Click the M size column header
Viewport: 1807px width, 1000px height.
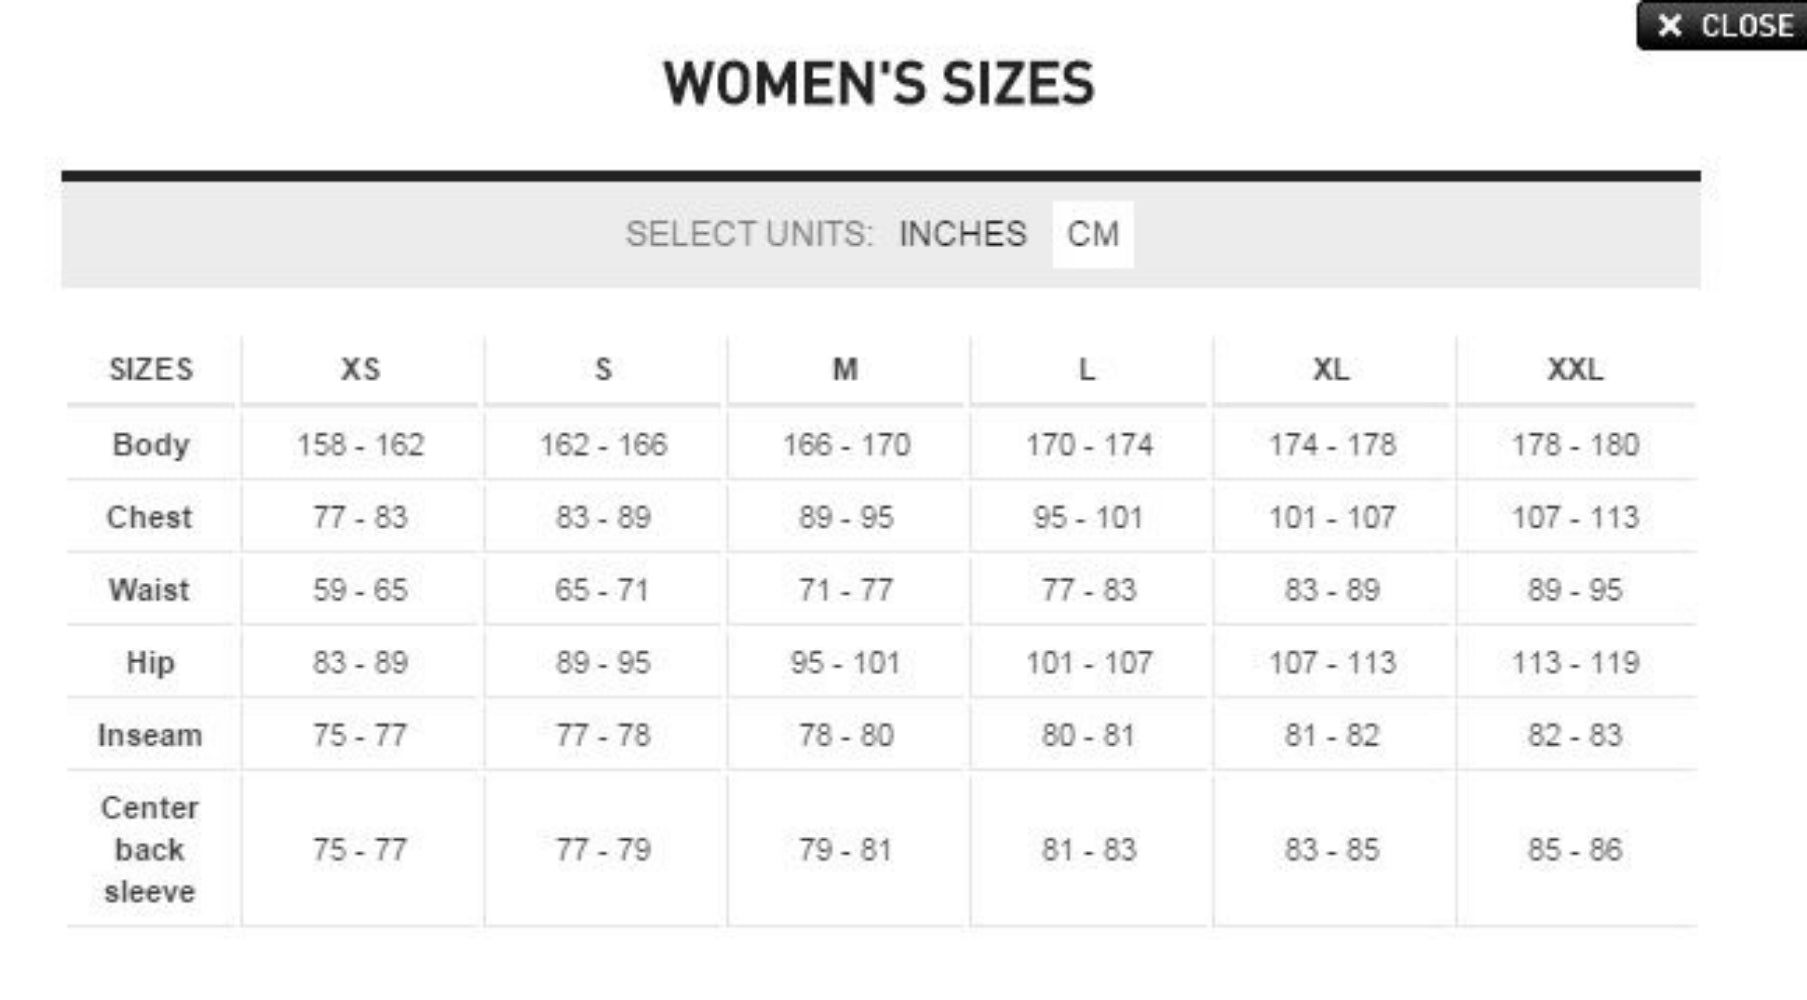(x=845, y=369)
